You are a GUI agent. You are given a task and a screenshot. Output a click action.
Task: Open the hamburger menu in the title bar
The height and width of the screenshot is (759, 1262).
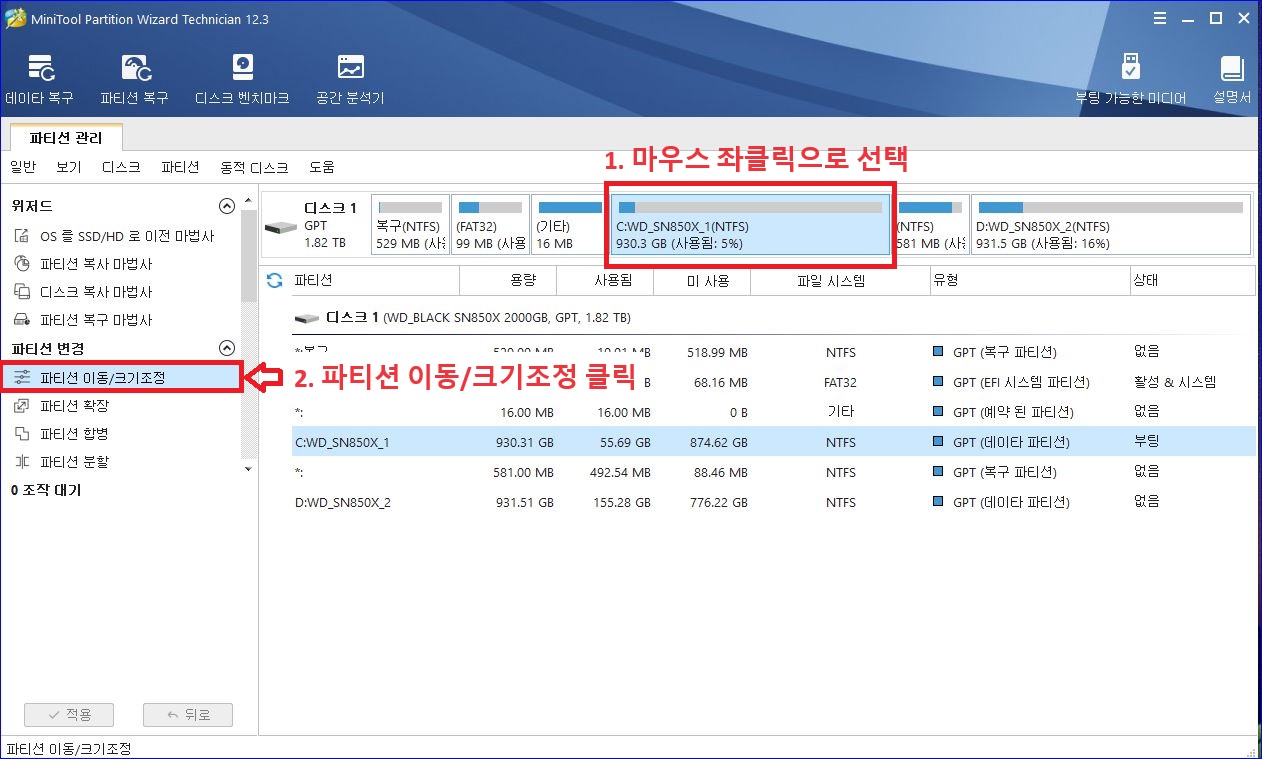[x=1160, y=18]
